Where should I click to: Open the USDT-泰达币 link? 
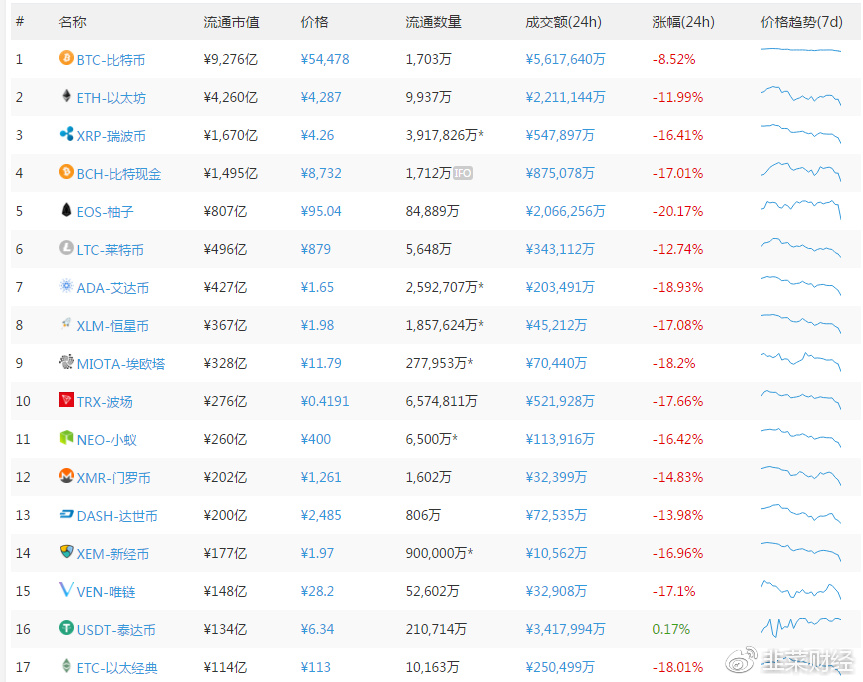pos(116,630)
